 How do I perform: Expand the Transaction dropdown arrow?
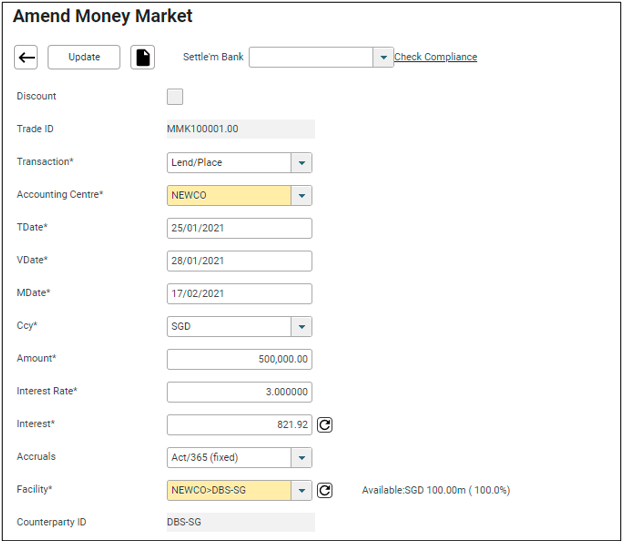[x=301, y=163]
